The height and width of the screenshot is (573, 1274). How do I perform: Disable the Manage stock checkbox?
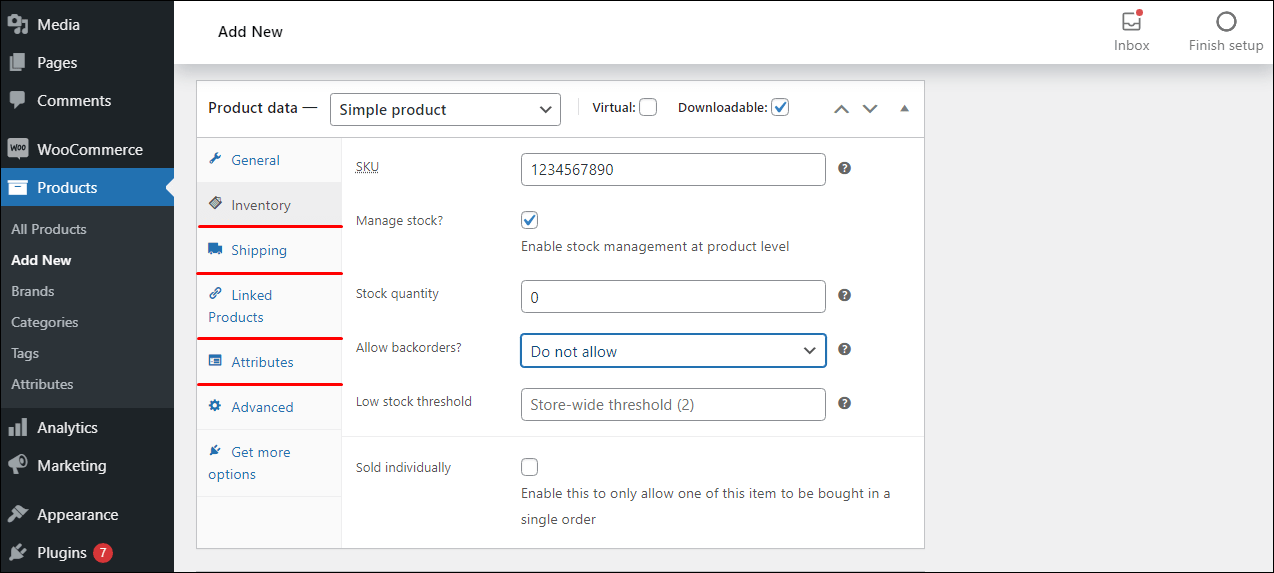pos(530,220)
